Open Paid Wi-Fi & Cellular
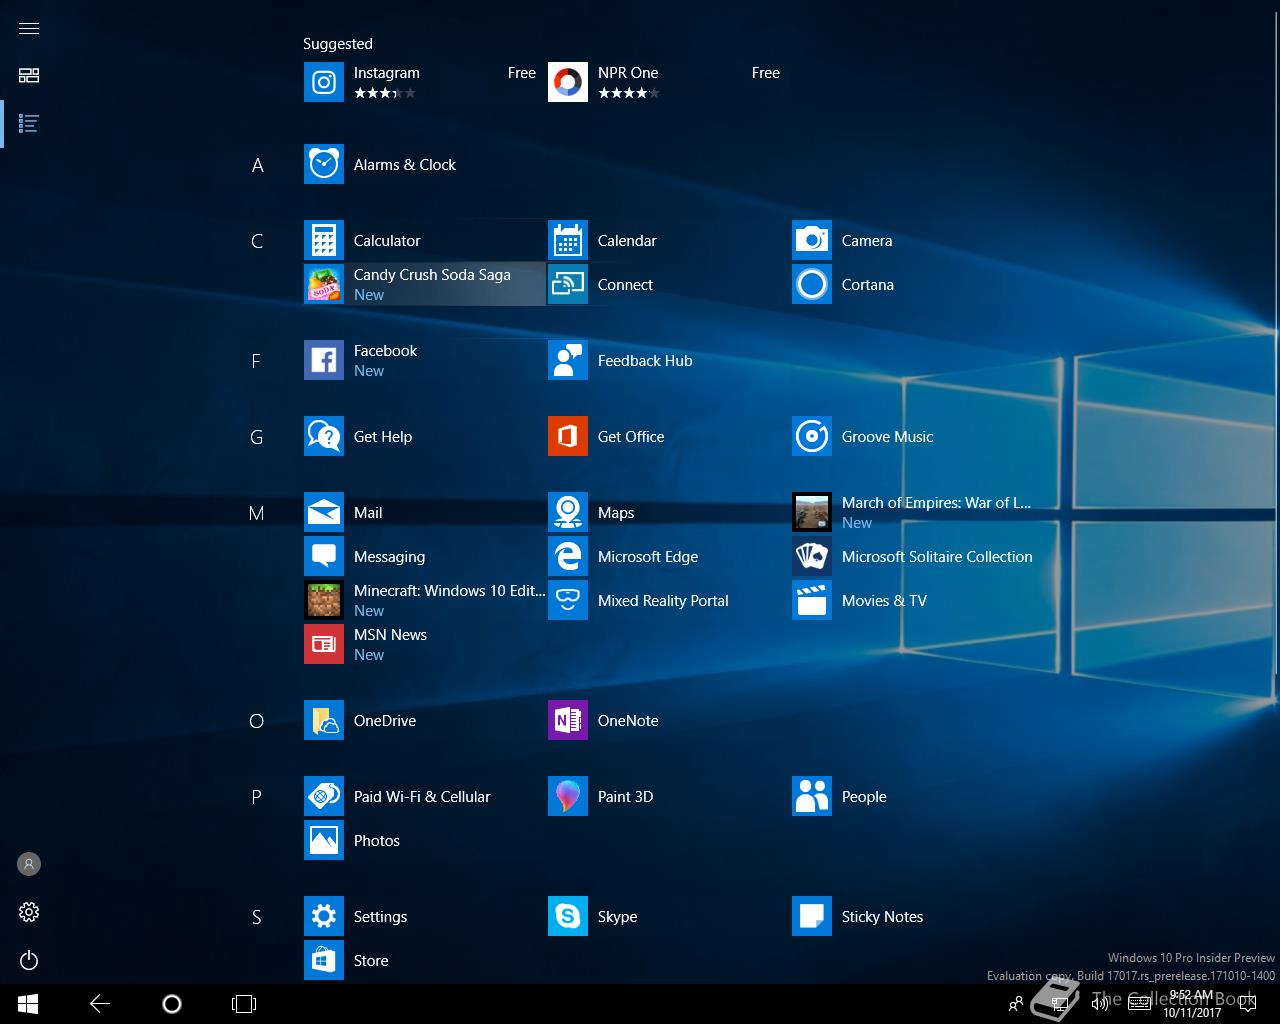 pos(424,796)
